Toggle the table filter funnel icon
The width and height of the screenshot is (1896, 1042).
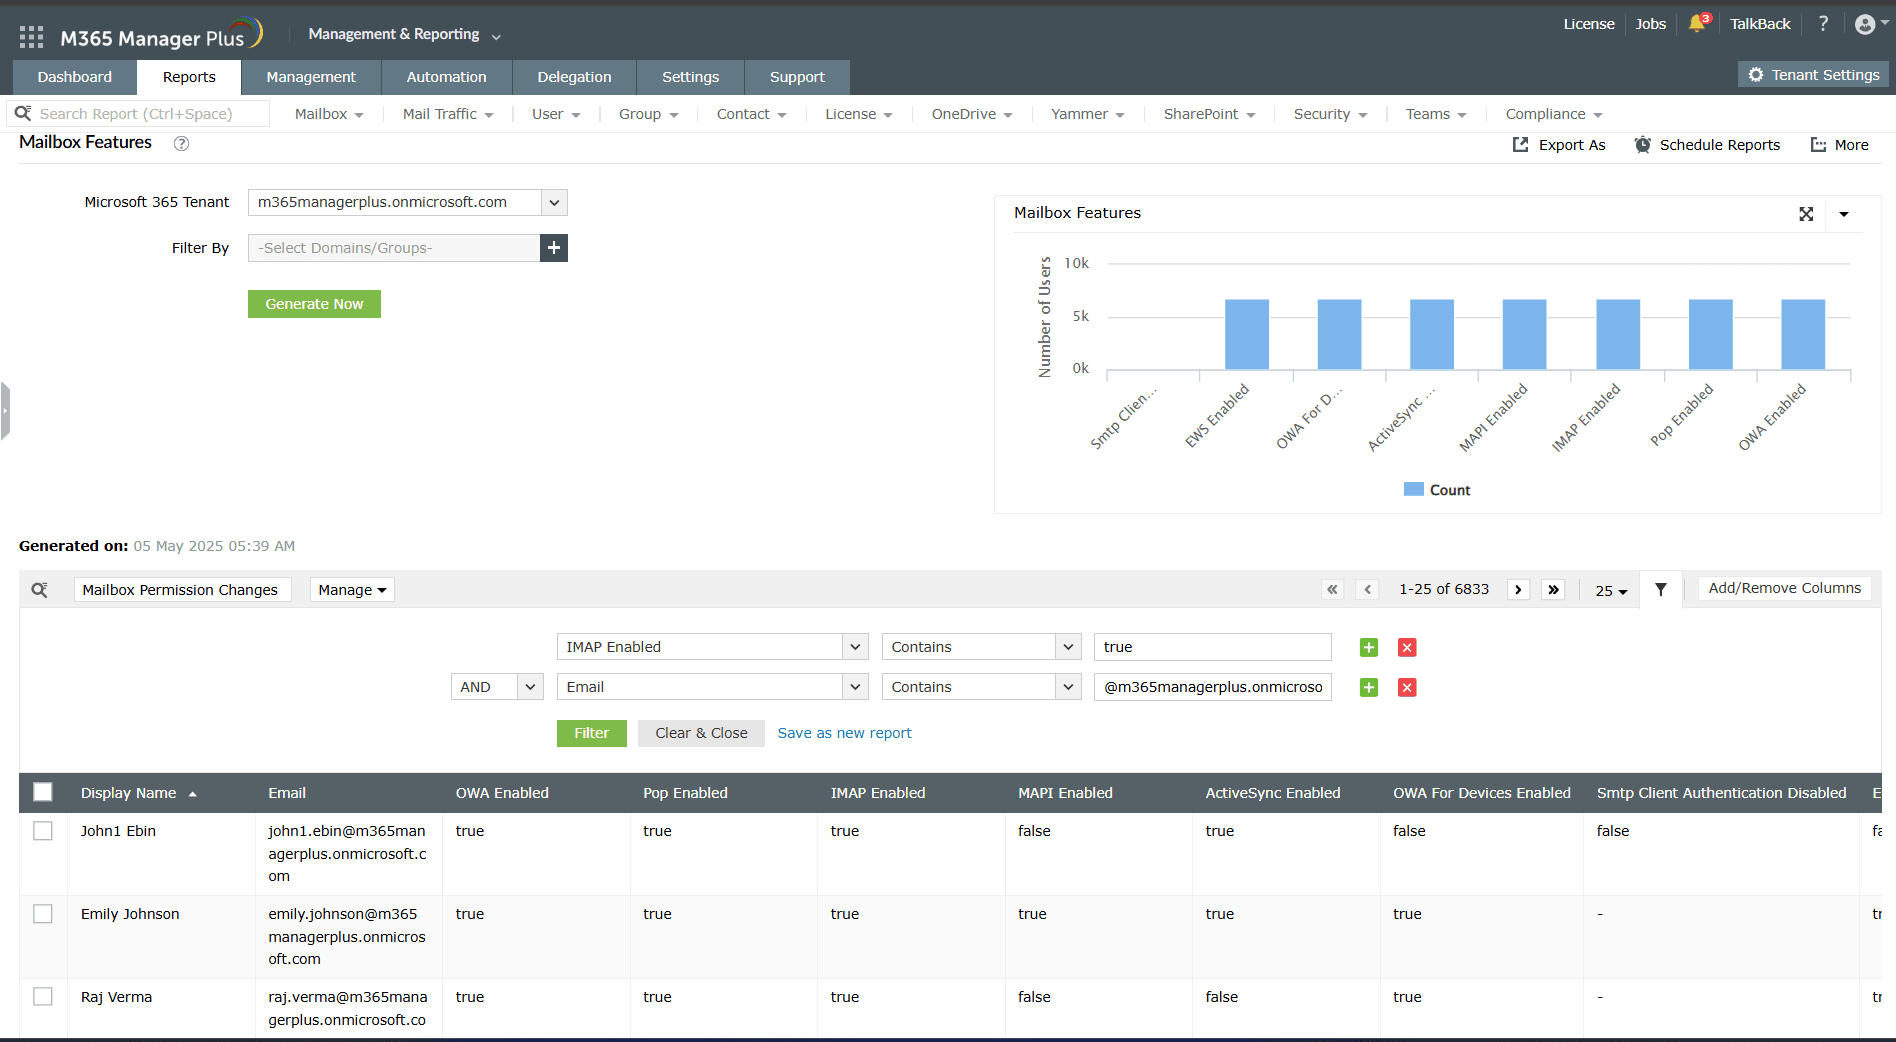(1661, 590)
